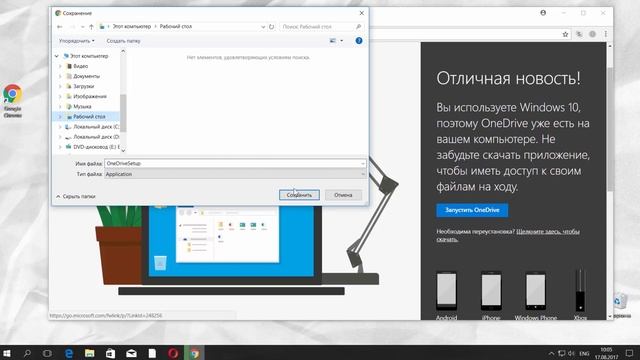Bookmark the page with the Chrome star
The height and width of the screenshot is (360, 640).
[565, 34]
